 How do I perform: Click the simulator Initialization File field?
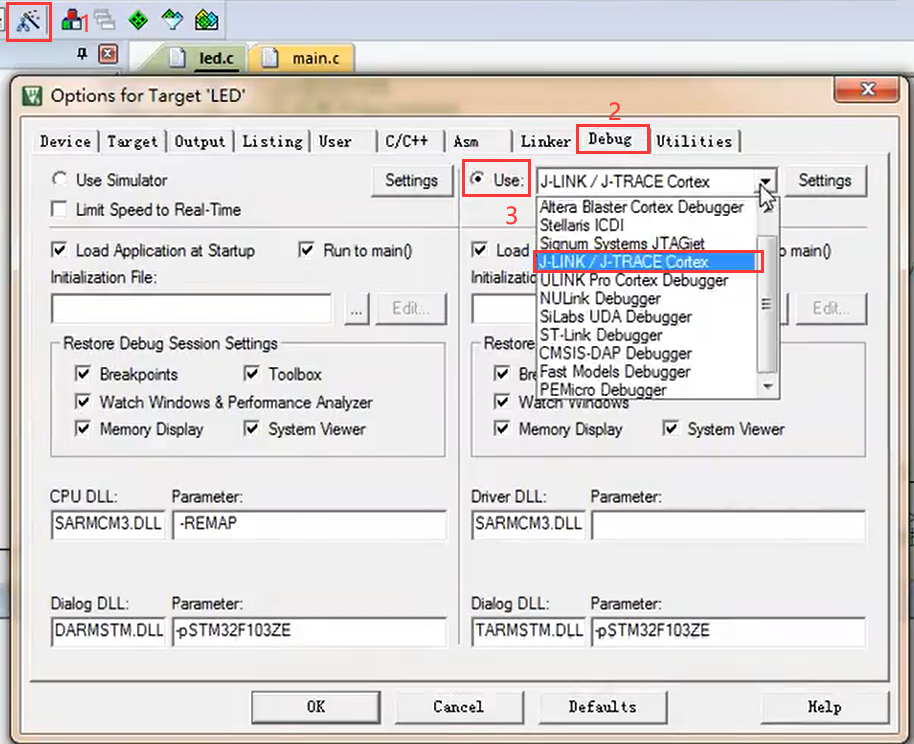[x=191, y=308]
